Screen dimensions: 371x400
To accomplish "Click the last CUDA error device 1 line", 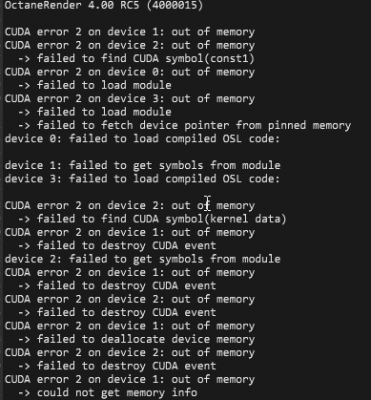I will (130, 379).
